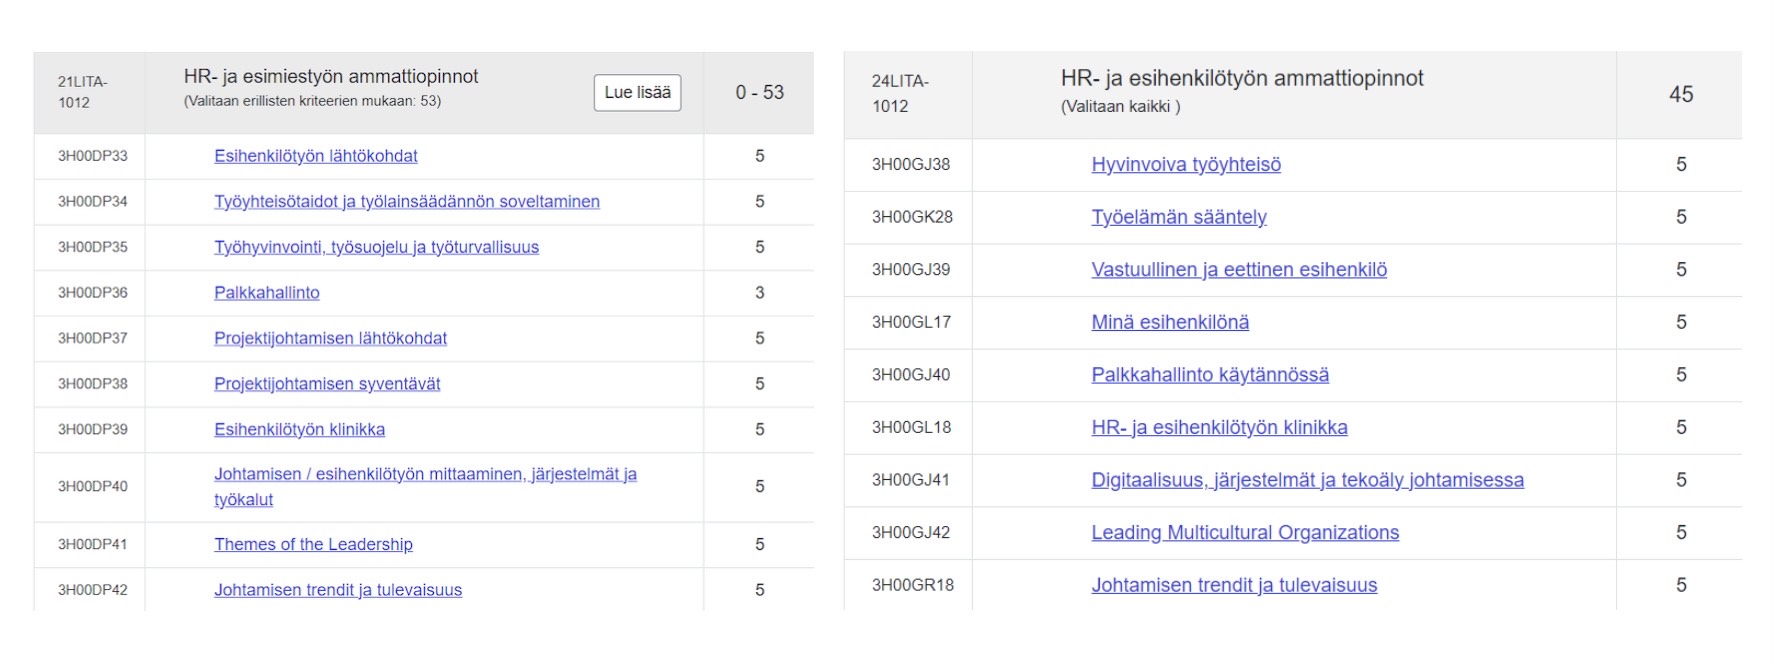Open Palkkahallinto käytännössä course link

1210,375
